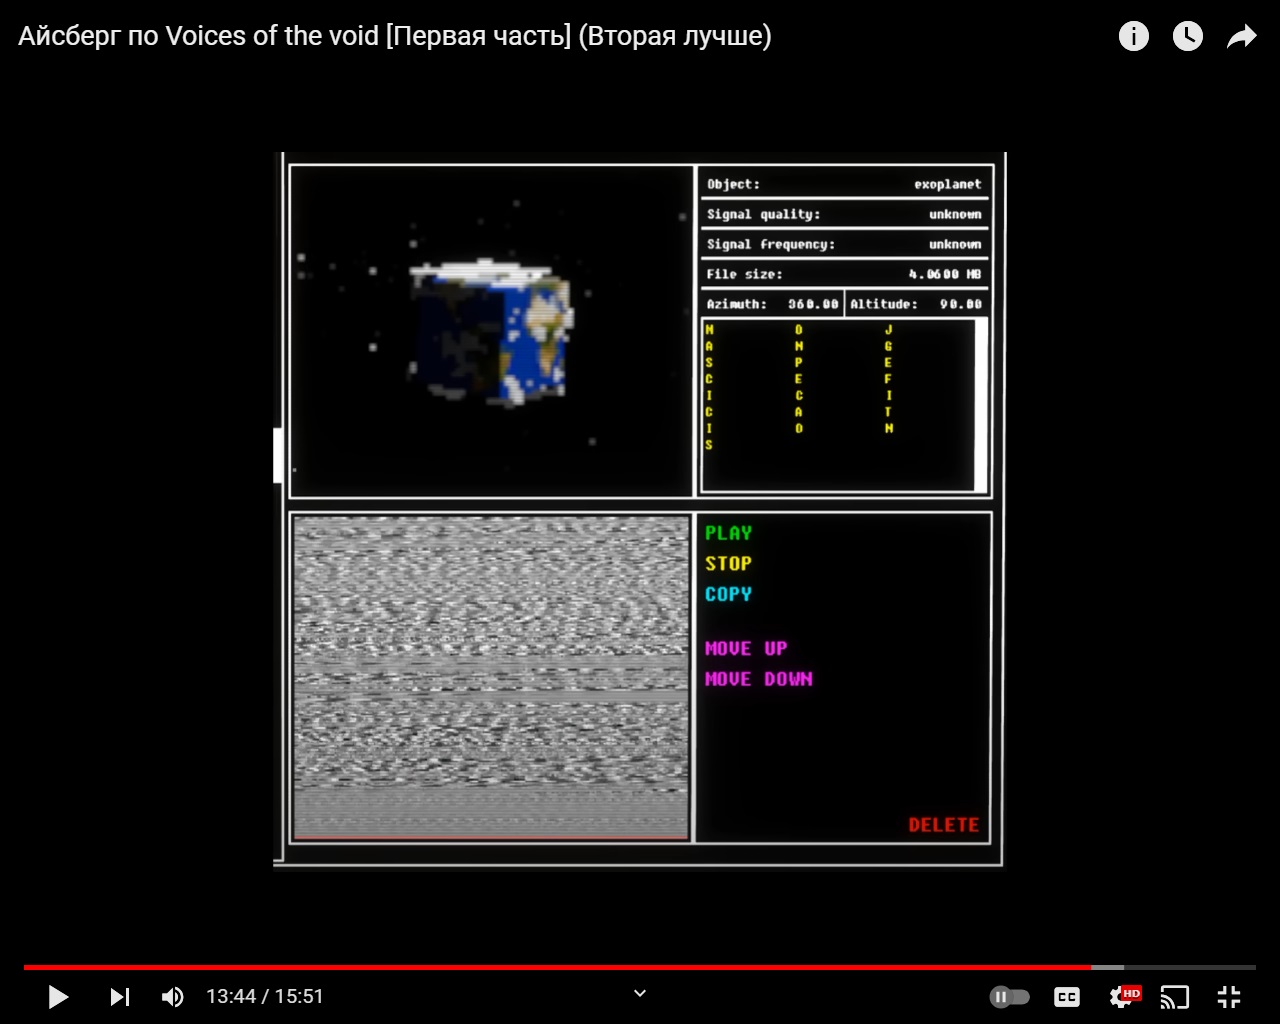
Task: Open the video settings gear
Action: (1124, 996)
